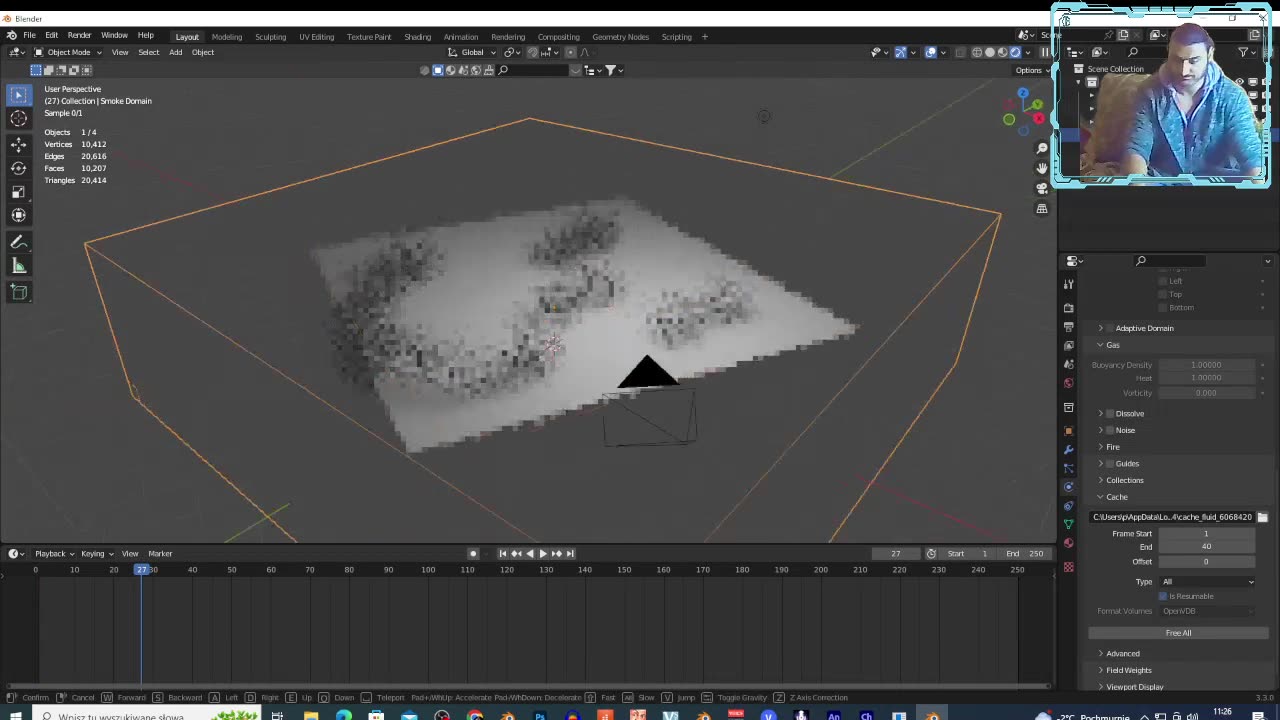Open the Texture properties checker tab

tap(1069, 567)
